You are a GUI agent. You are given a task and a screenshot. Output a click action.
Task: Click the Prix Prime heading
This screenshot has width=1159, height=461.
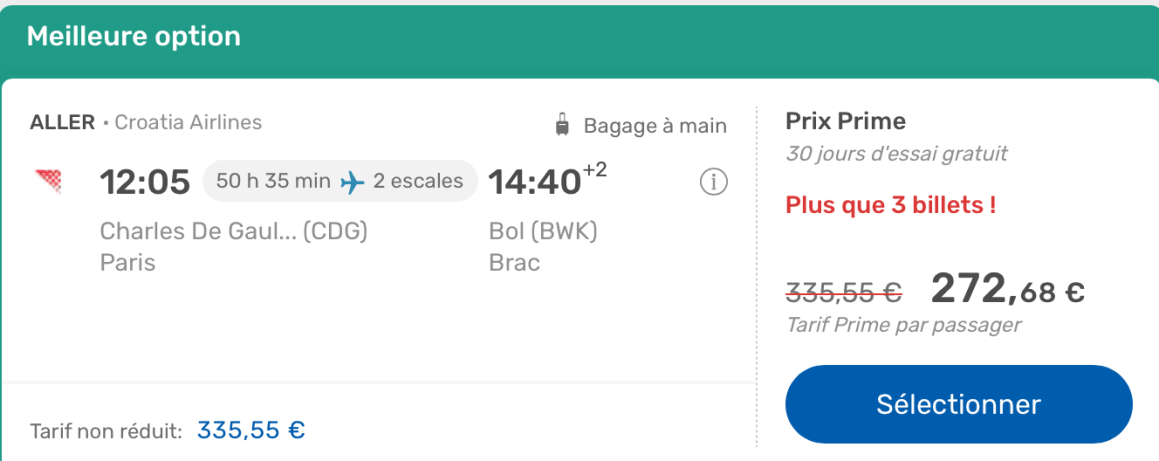(845, 122)
